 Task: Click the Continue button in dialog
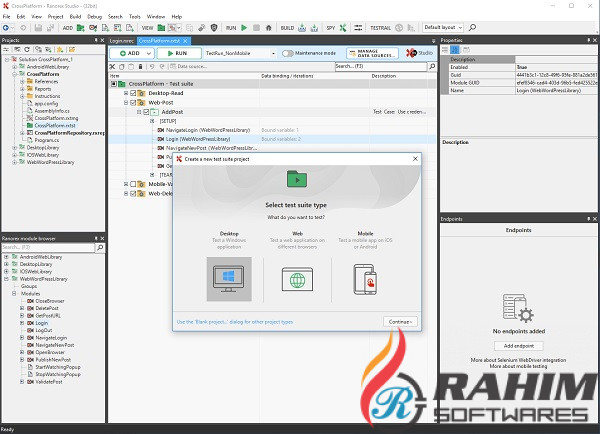tap(400, 322)
